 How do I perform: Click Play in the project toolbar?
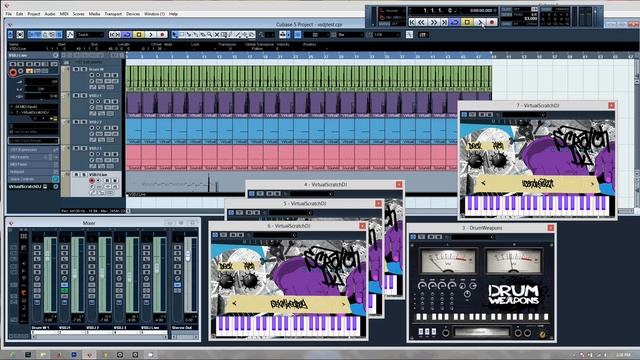tap(150, 35)
